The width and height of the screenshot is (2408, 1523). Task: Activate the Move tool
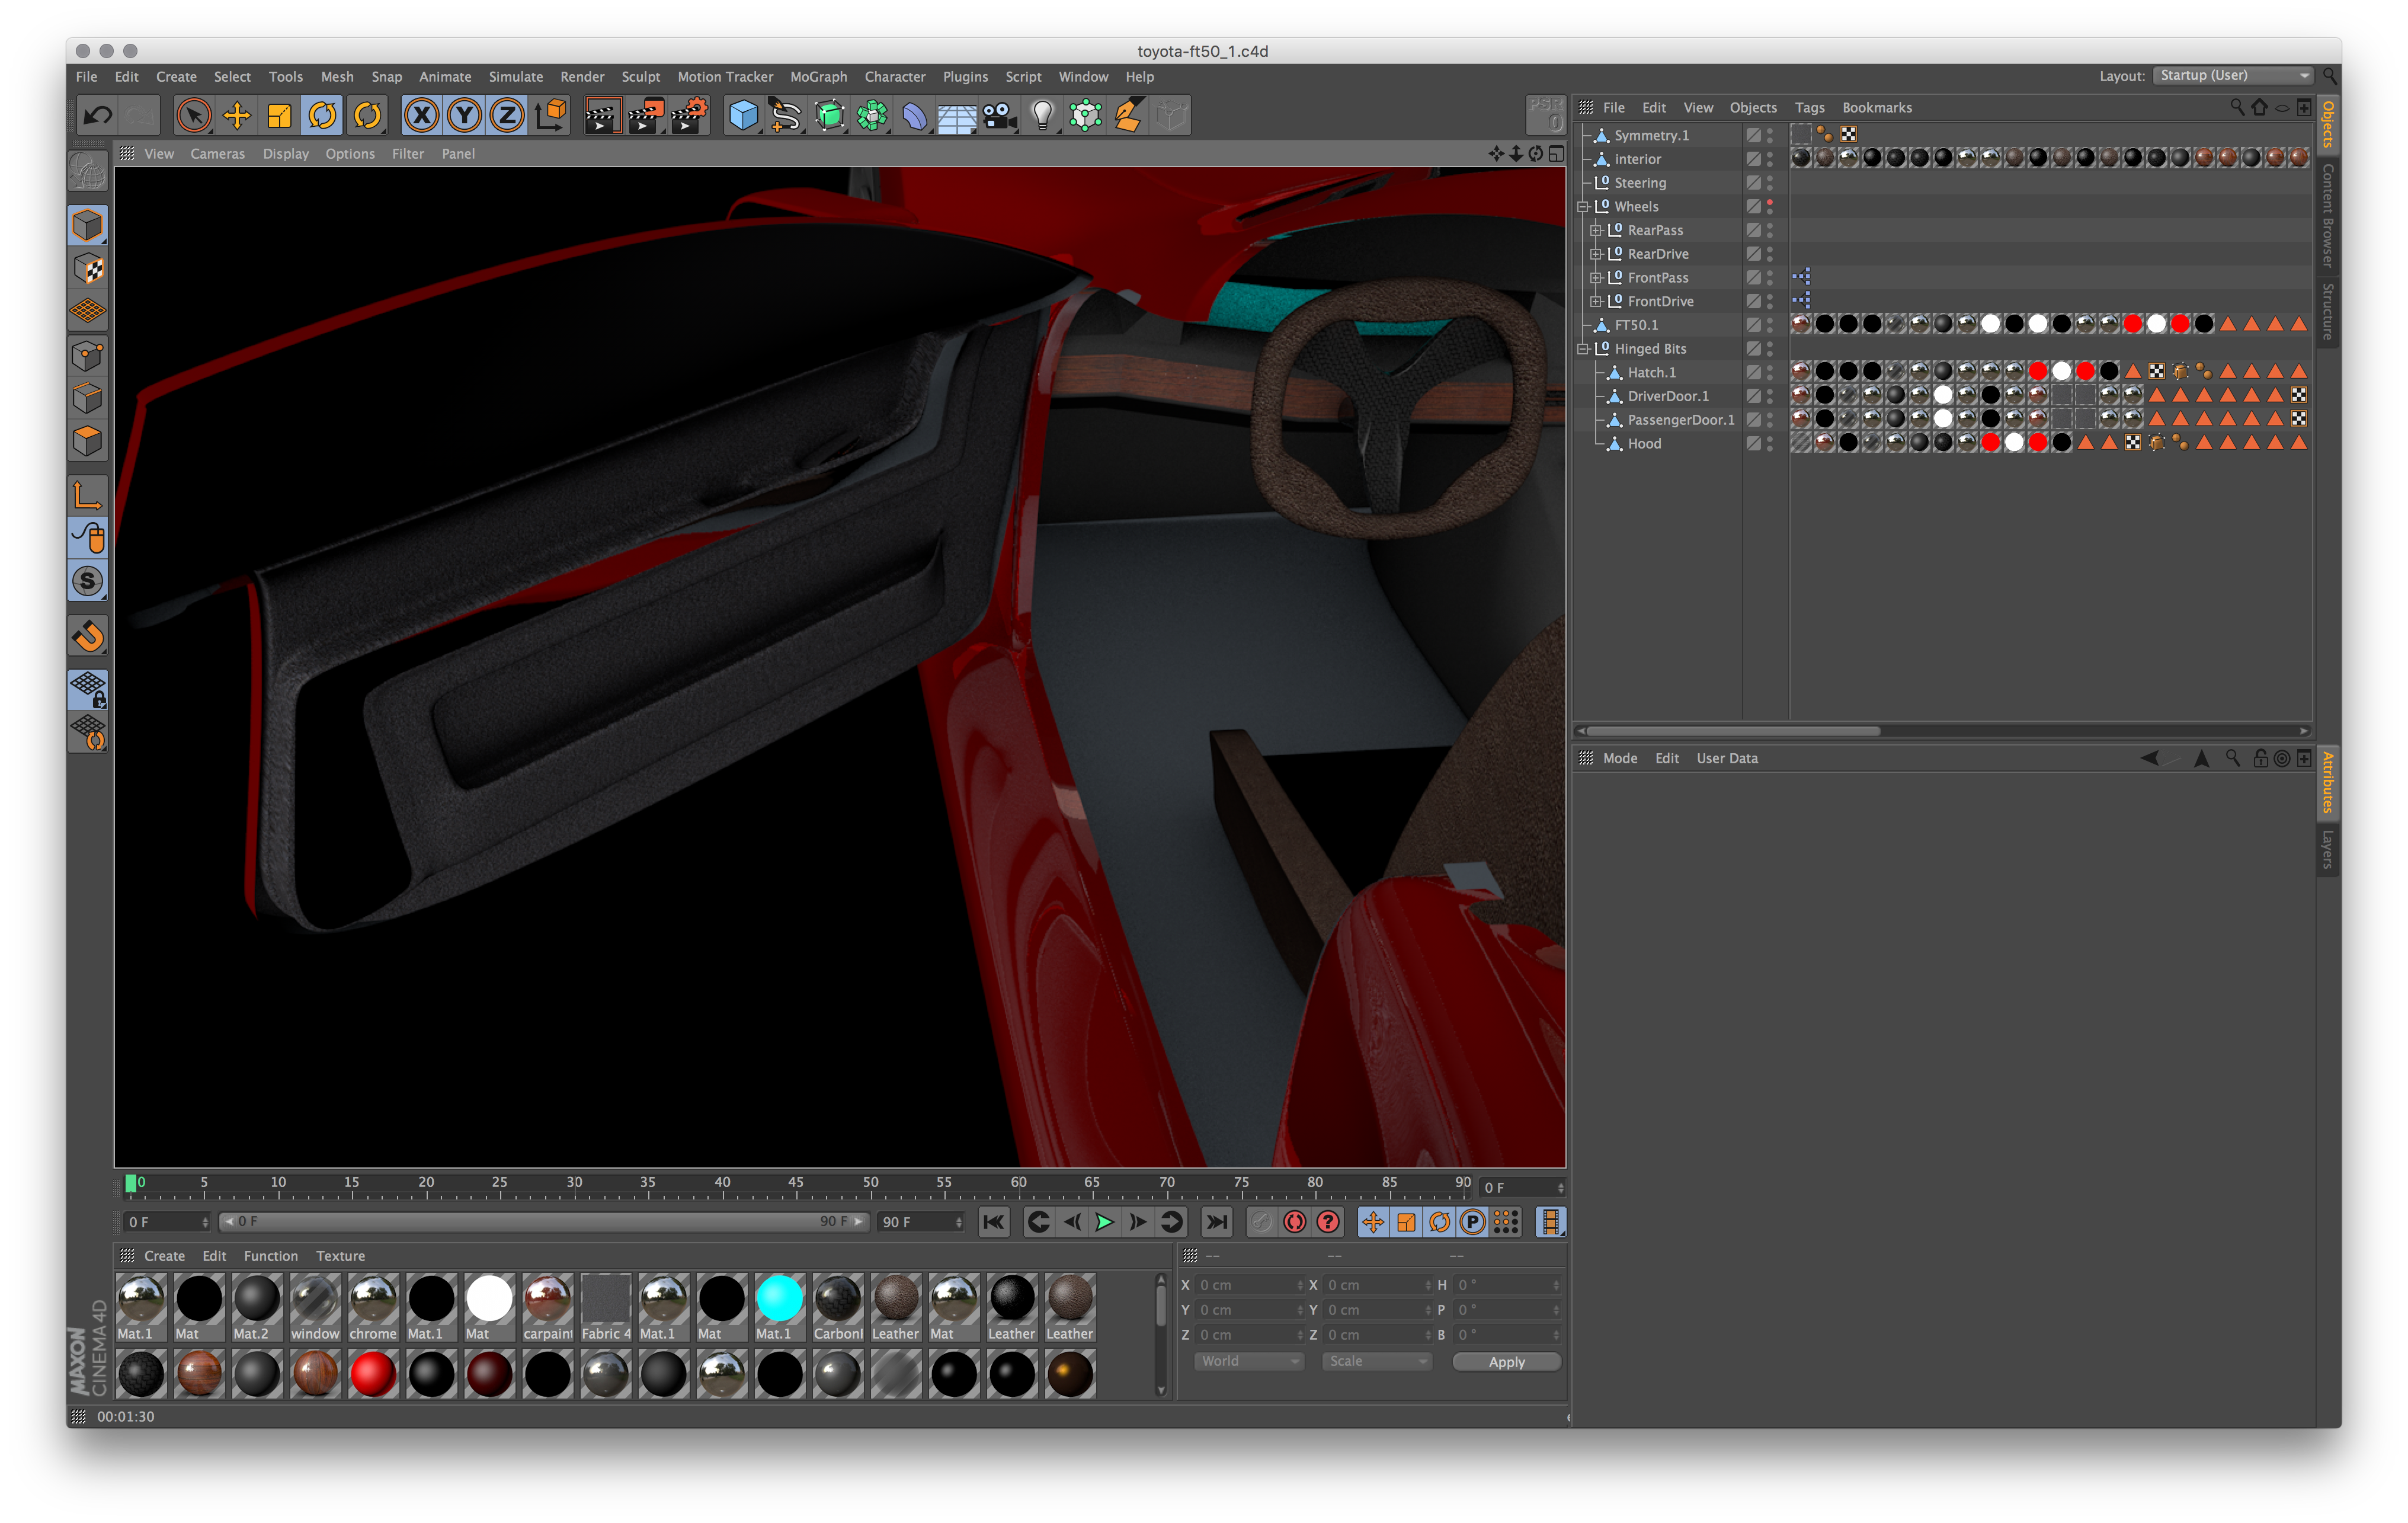pos(236,116)
